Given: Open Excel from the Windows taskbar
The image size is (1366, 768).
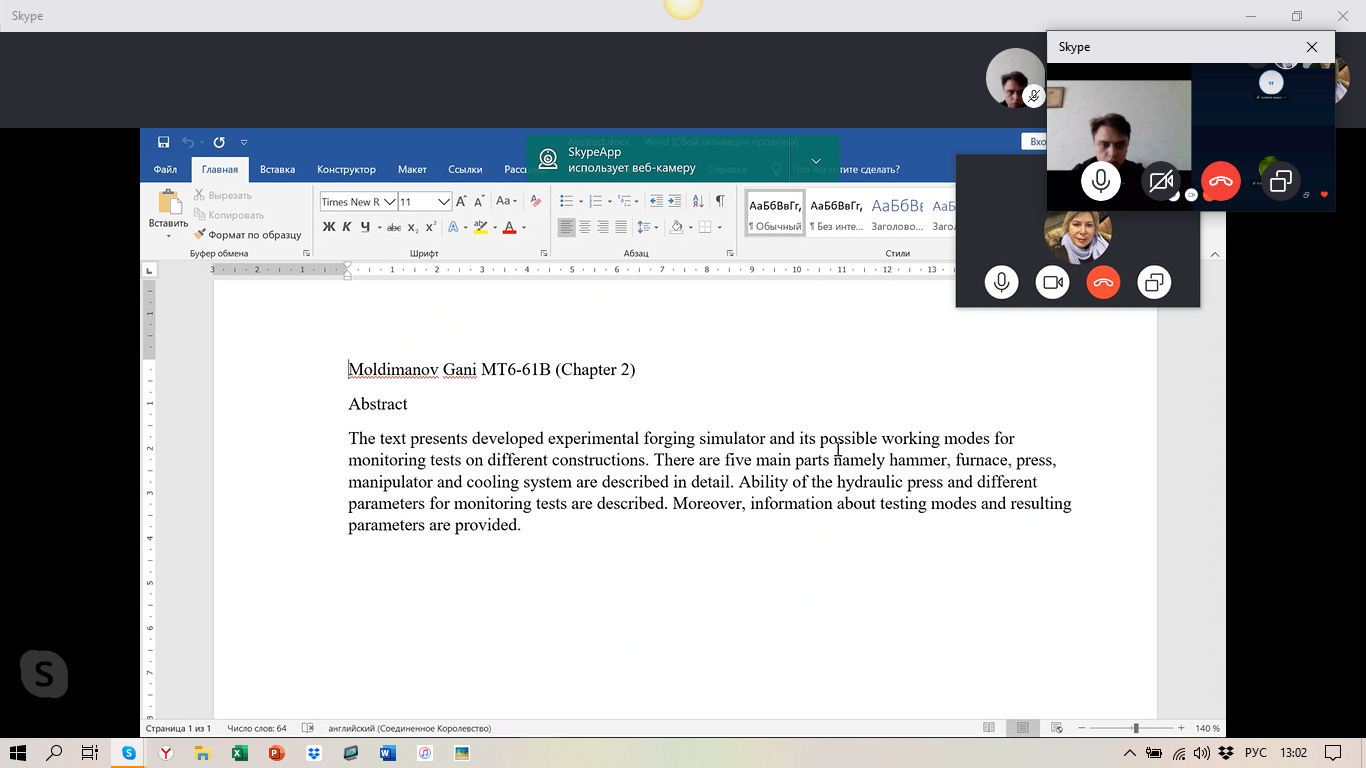Looking at the screenshot, I should (x=239, y=753).
